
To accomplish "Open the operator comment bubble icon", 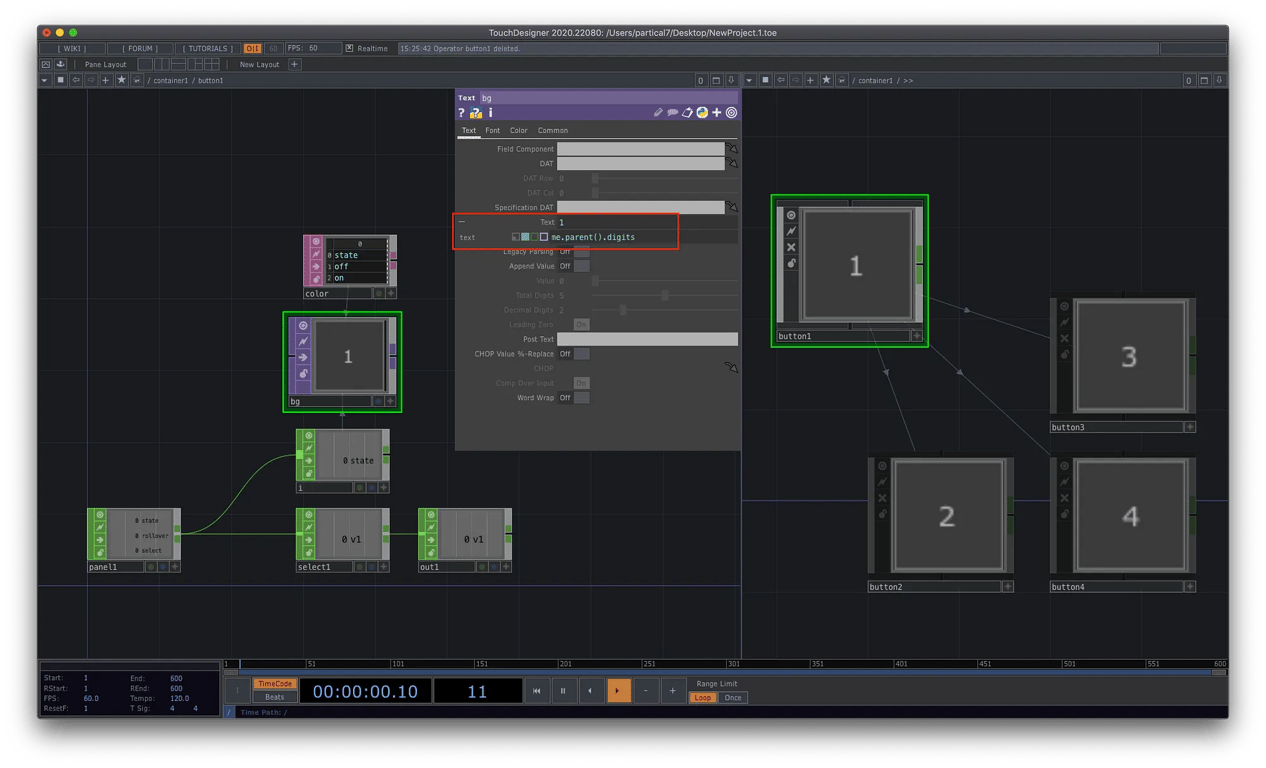I will [673, 113].
